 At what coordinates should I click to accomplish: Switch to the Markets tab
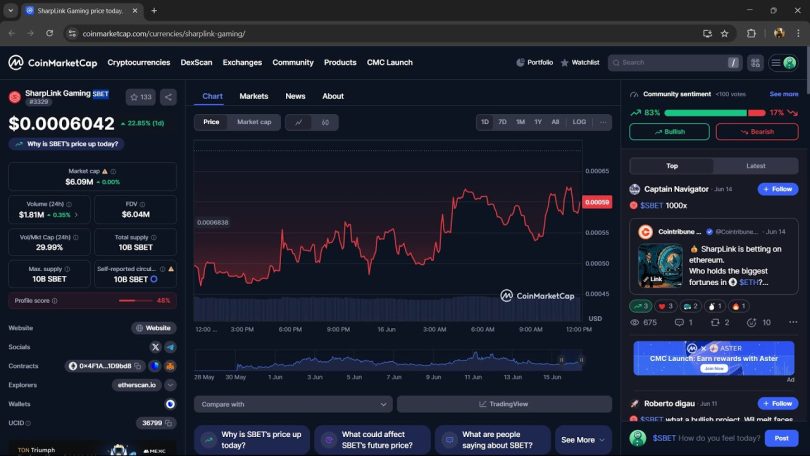pos(254,96)
